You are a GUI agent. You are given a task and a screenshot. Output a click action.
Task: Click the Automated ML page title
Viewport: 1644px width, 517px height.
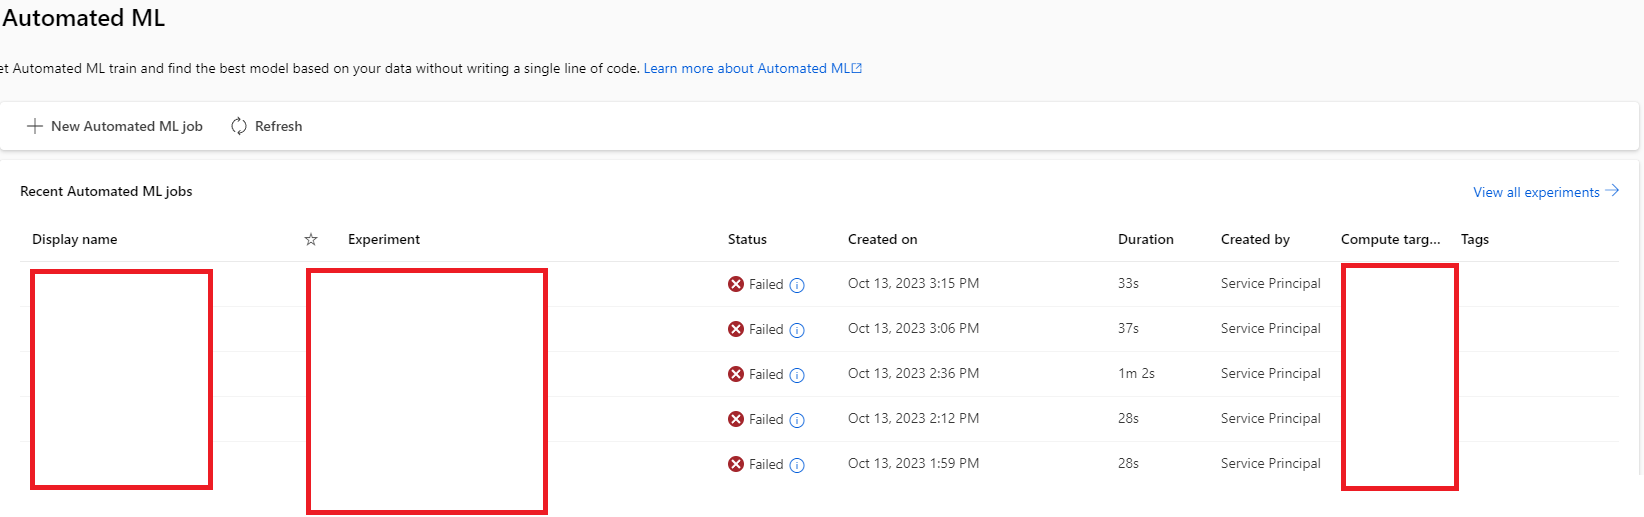point(83,18)
